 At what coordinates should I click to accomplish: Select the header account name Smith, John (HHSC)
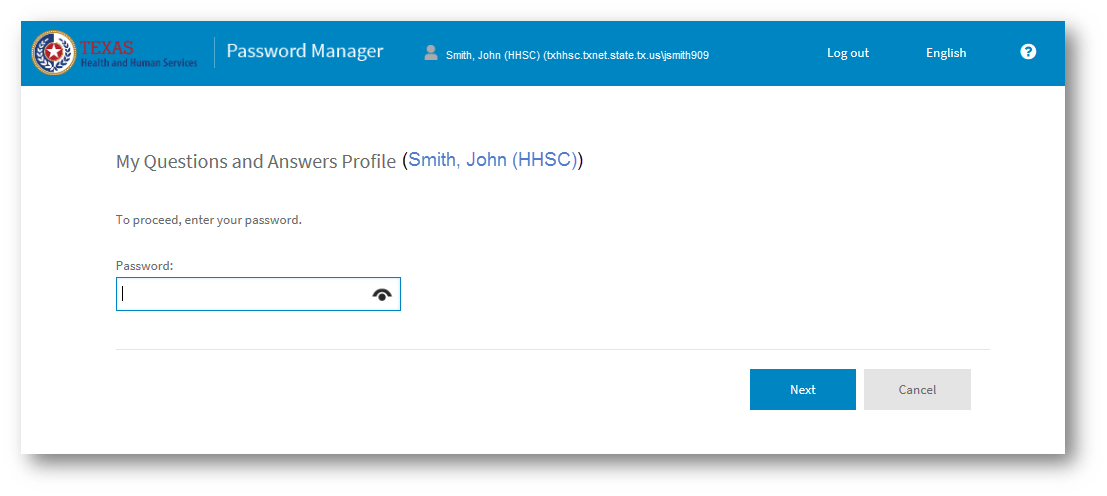pyautogui.click(x=493, y=55)
